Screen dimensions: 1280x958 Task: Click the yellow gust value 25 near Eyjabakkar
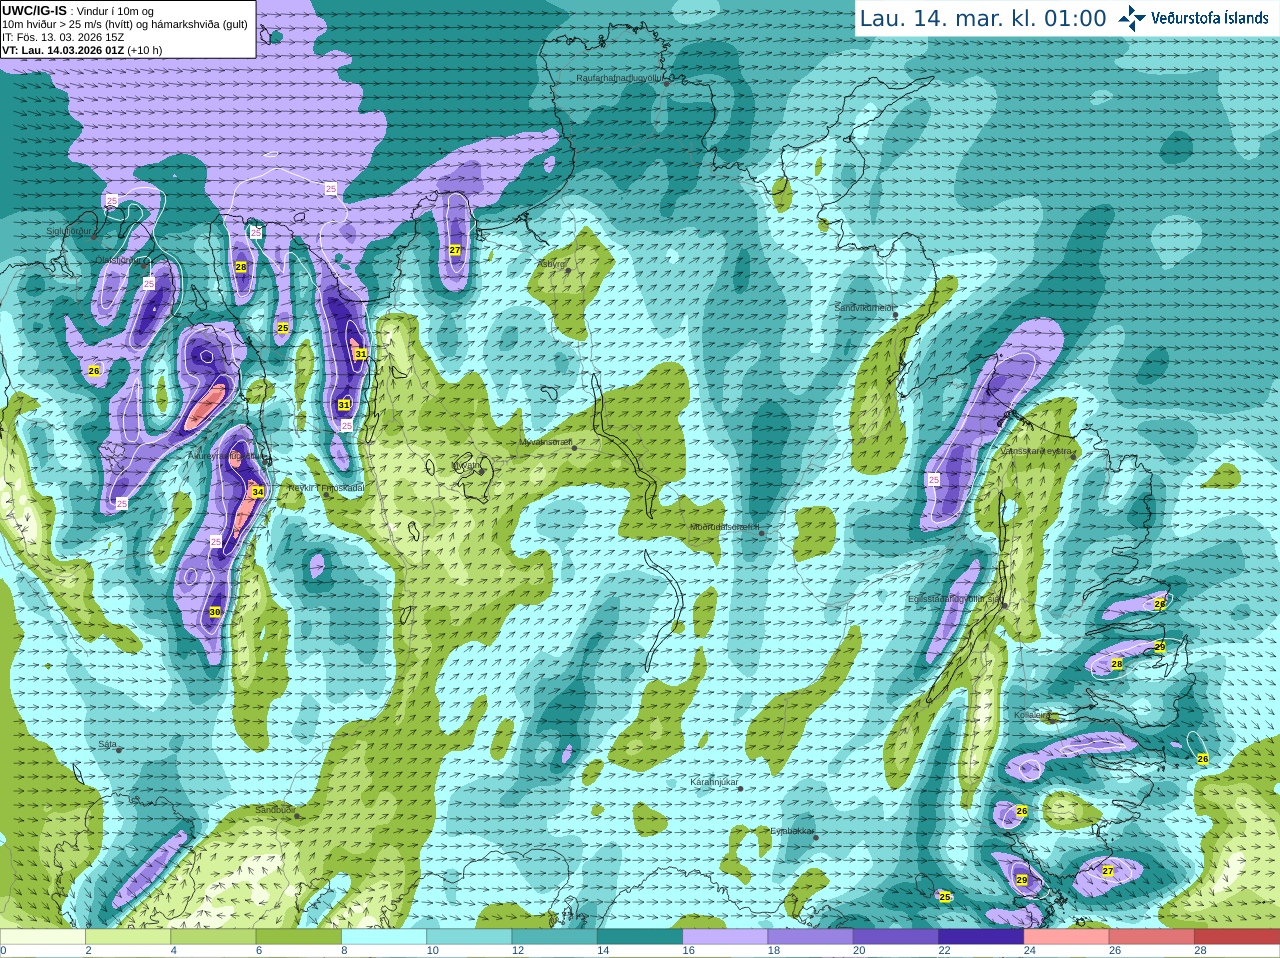[945, 897]
